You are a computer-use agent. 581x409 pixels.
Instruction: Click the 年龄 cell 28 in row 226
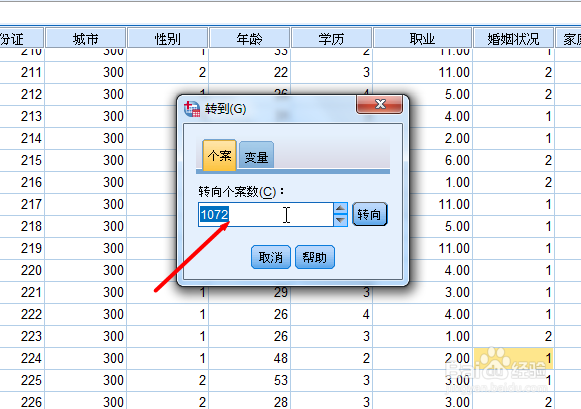[249, 401]
